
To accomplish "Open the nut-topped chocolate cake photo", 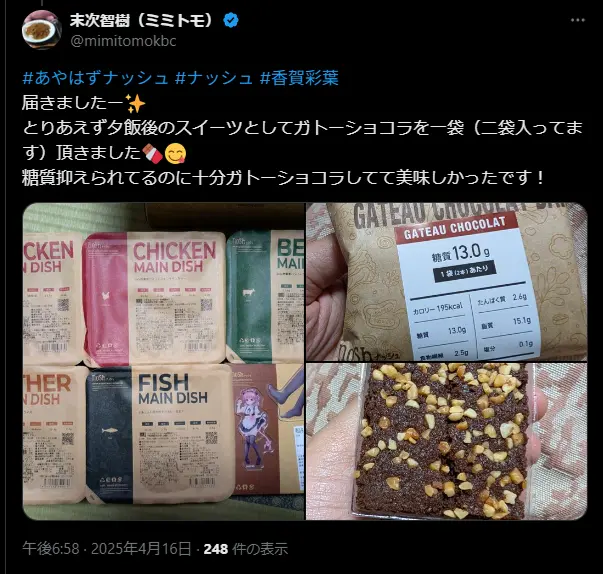I will (x=446, y=442).
